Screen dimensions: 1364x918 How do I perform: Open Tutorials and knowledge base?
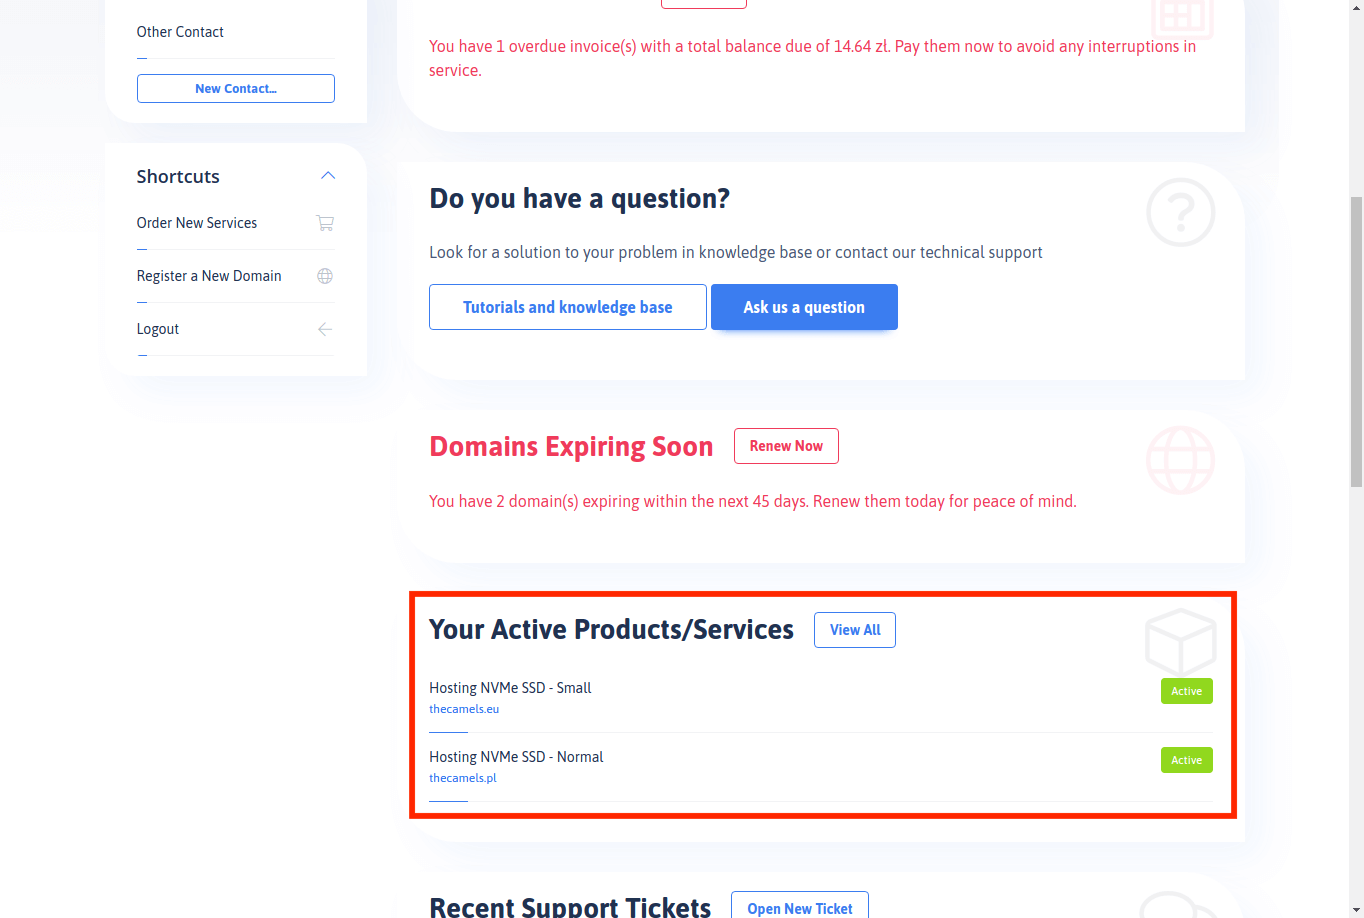[x=568, y=307]
